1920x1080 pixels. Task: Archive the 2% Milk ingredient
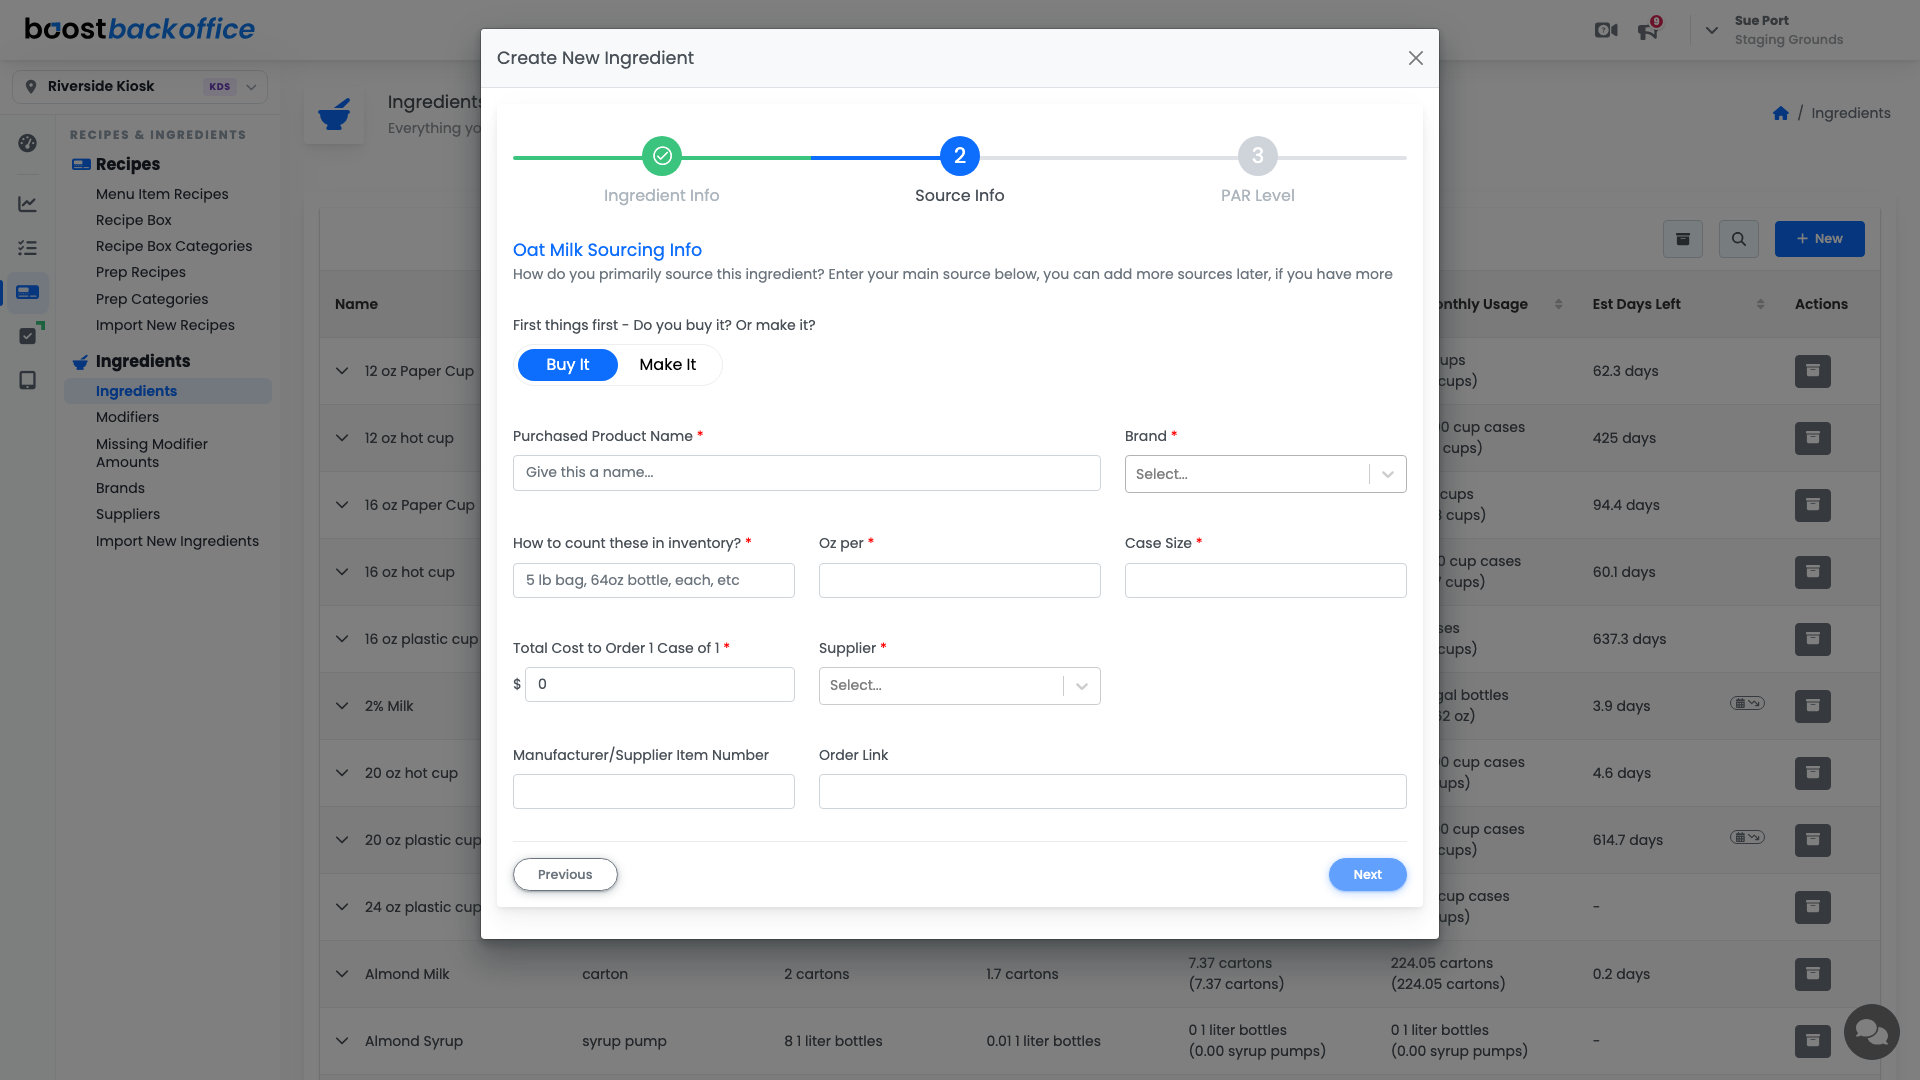[x=1813, y=707]
